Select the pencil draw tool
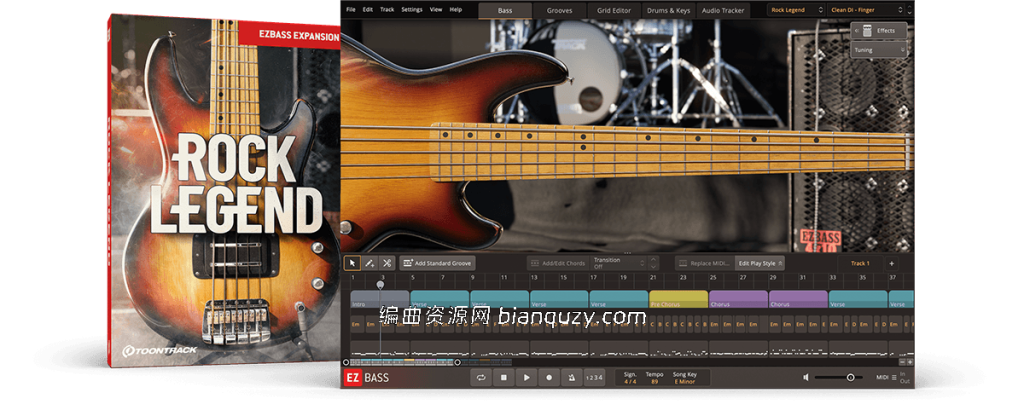The height and width of the screenshot is (416, 1024). coord(370,263)
